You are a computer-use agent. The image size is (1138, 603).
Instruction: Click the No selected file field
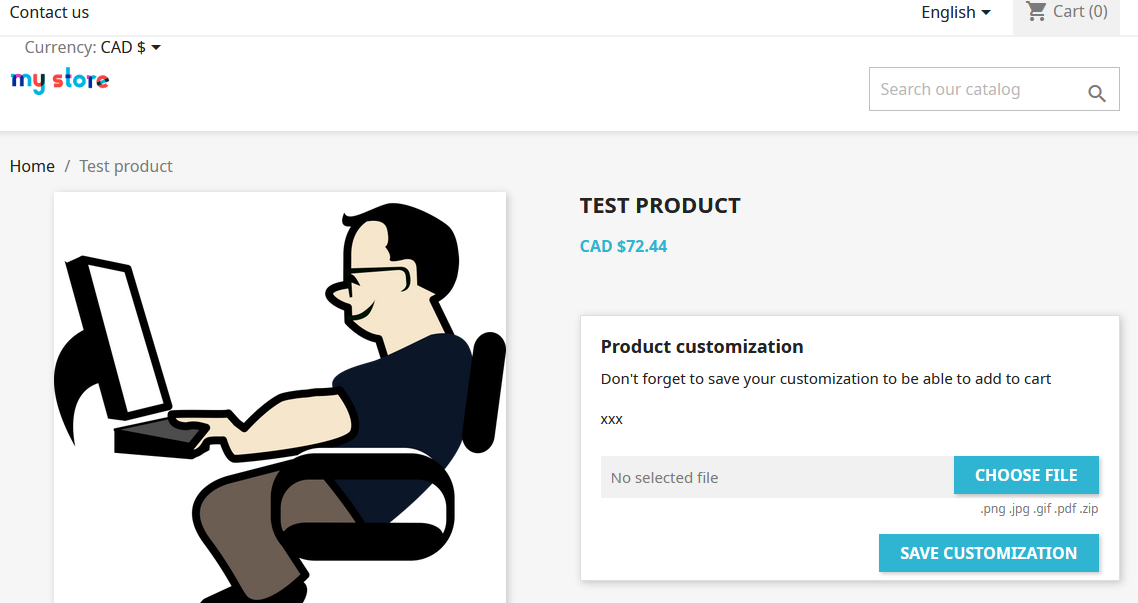point(777,477)
